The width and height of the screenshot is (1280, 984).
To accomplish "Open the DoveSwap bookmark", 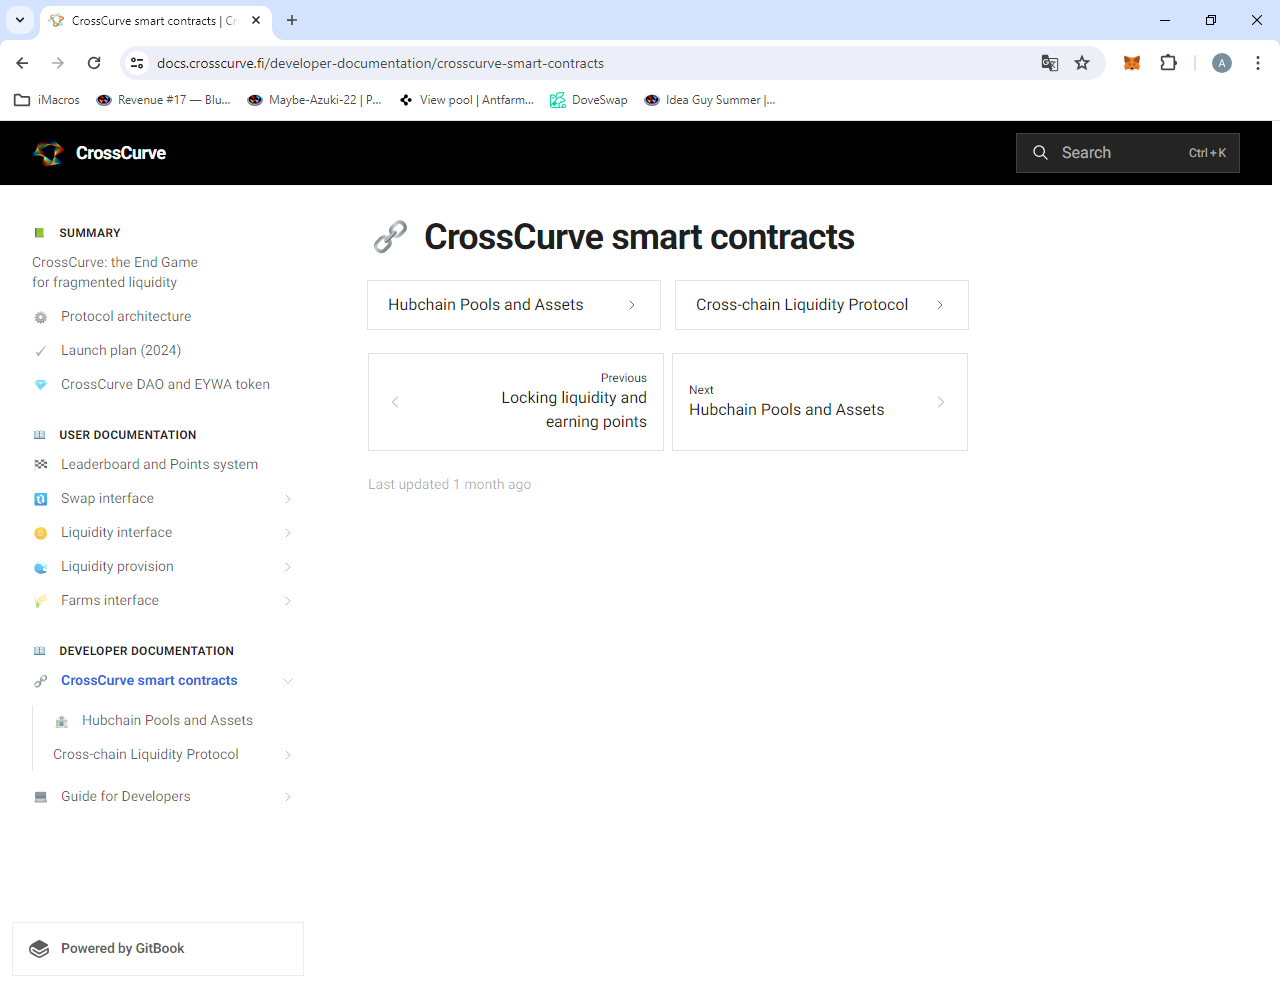I will coord(589,100).
